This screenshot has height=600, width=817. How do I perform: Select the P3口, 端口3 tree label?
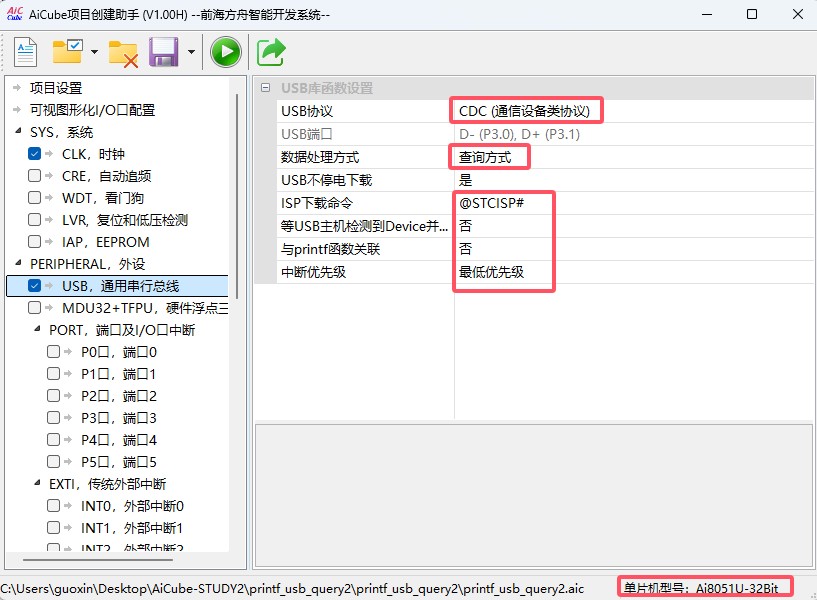coord(119,418)
